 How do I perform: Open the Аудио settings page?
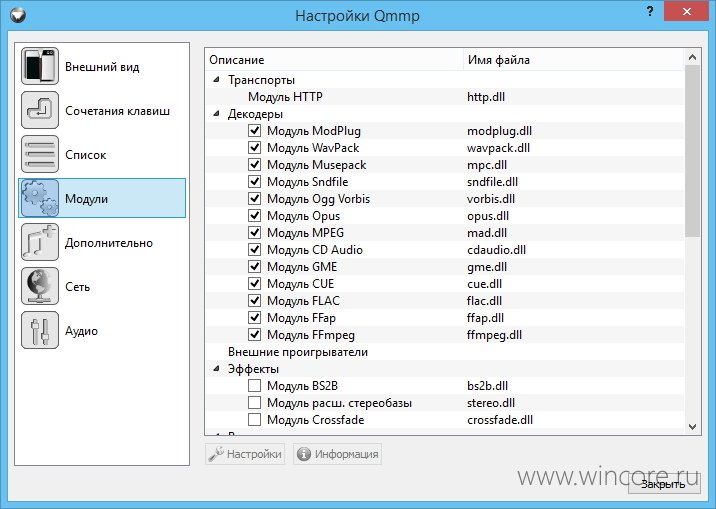point(102,331)
